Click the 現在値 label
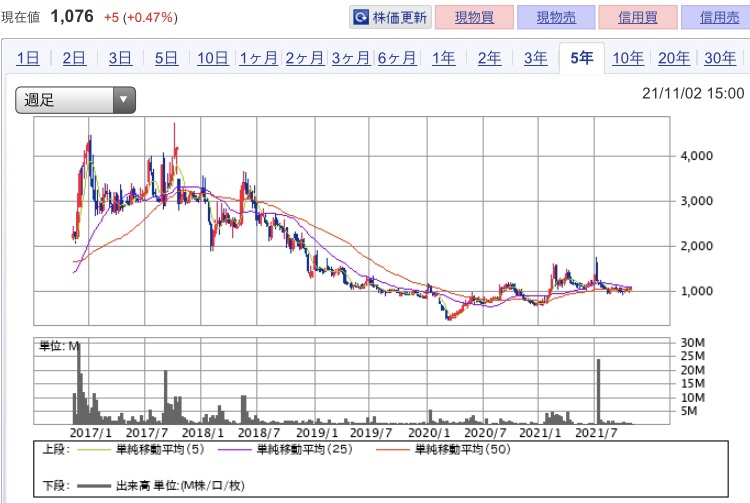Screen dimensions: 750x503 (x=21, y=18)
